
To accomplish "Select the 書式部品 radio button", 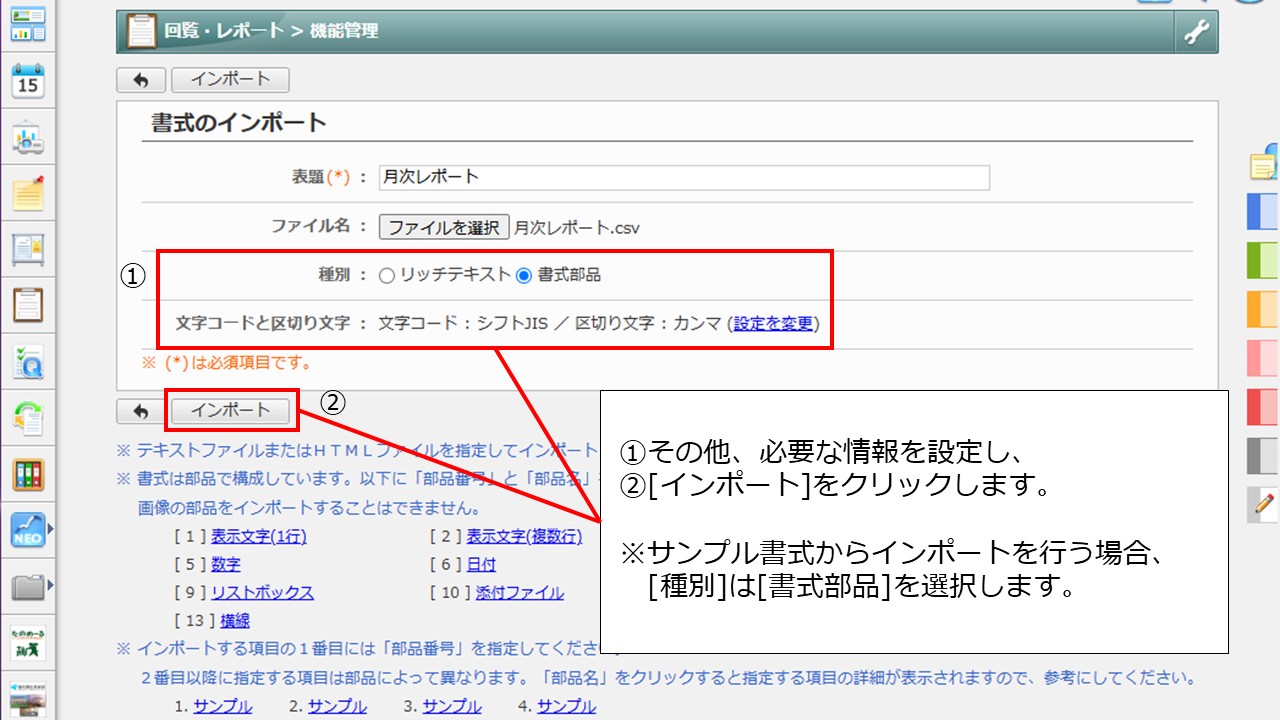I will [524, 276].
